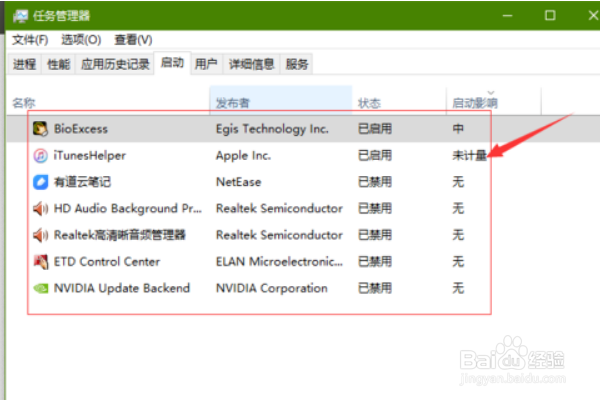Image resolution: width=600 pixels, height=400 pixels.
Task: Click the HD Audio Background speaker icon
Action: tap(40, 209)
